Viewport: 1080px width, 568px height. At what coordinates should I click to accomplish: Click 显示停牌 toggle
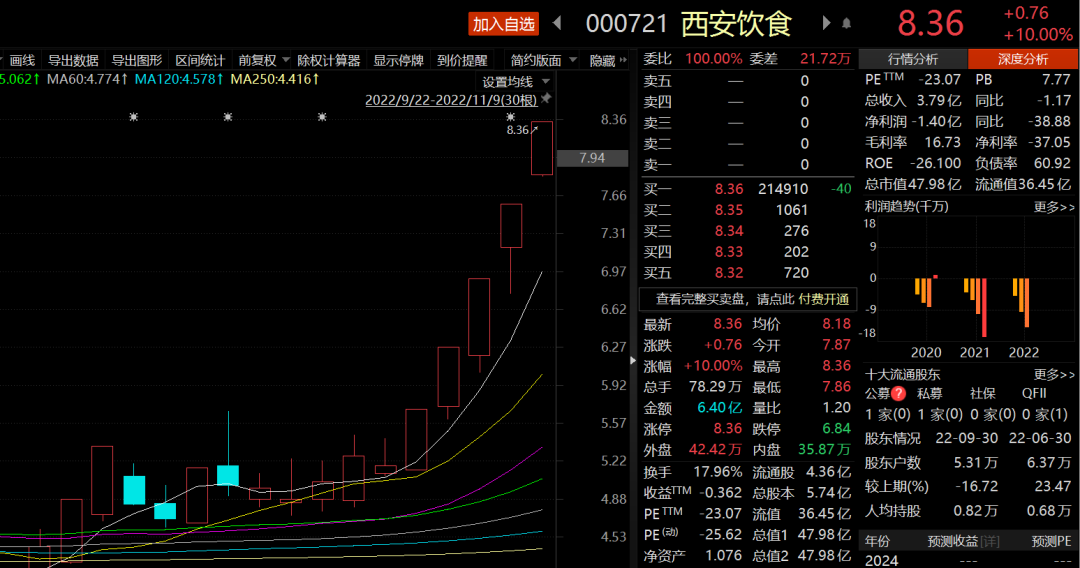pyautogui.click(x=398, y=61)
